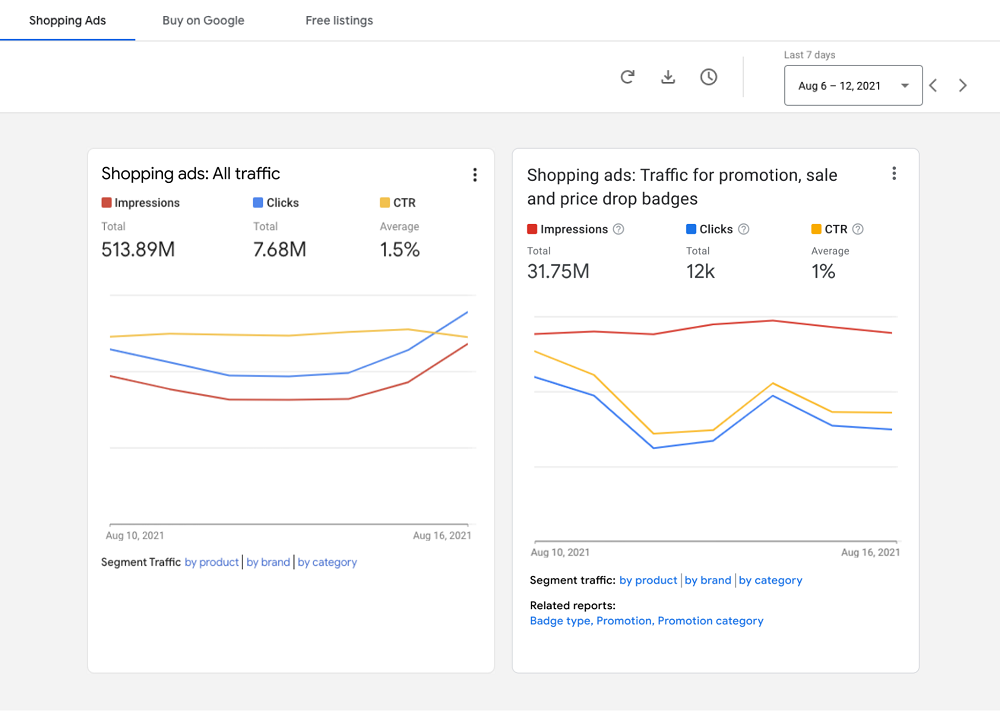Switch to the Buy on Google tab

(x=203, y=20)
